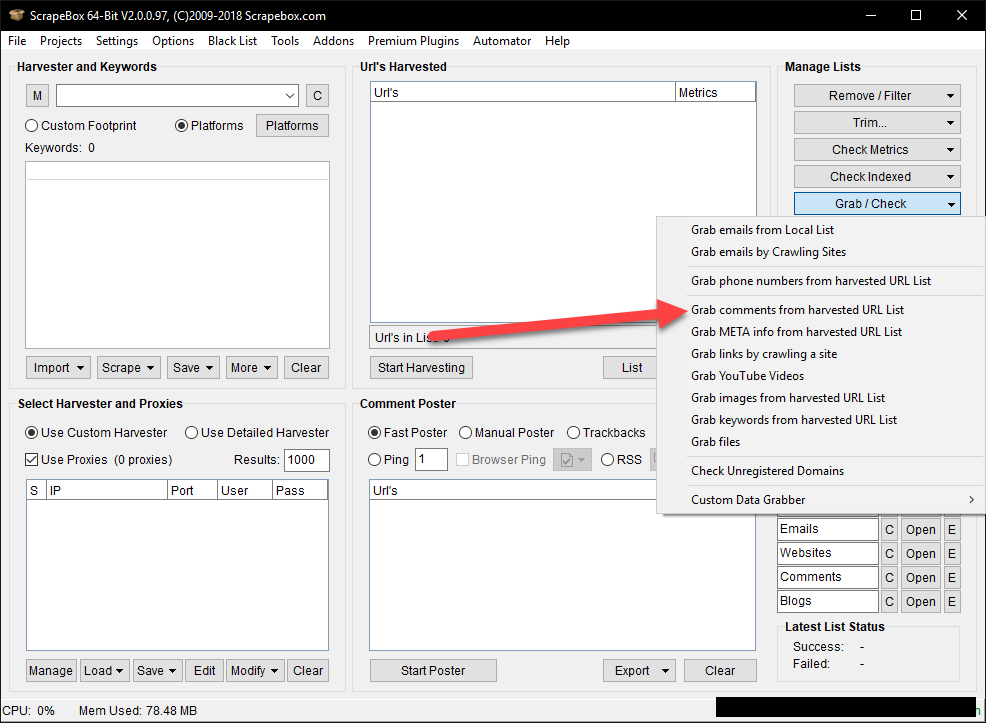Open the Trim... dropdown
This screenshot has width=986, height=723.
pyautogui.click(x=877, y=123)
